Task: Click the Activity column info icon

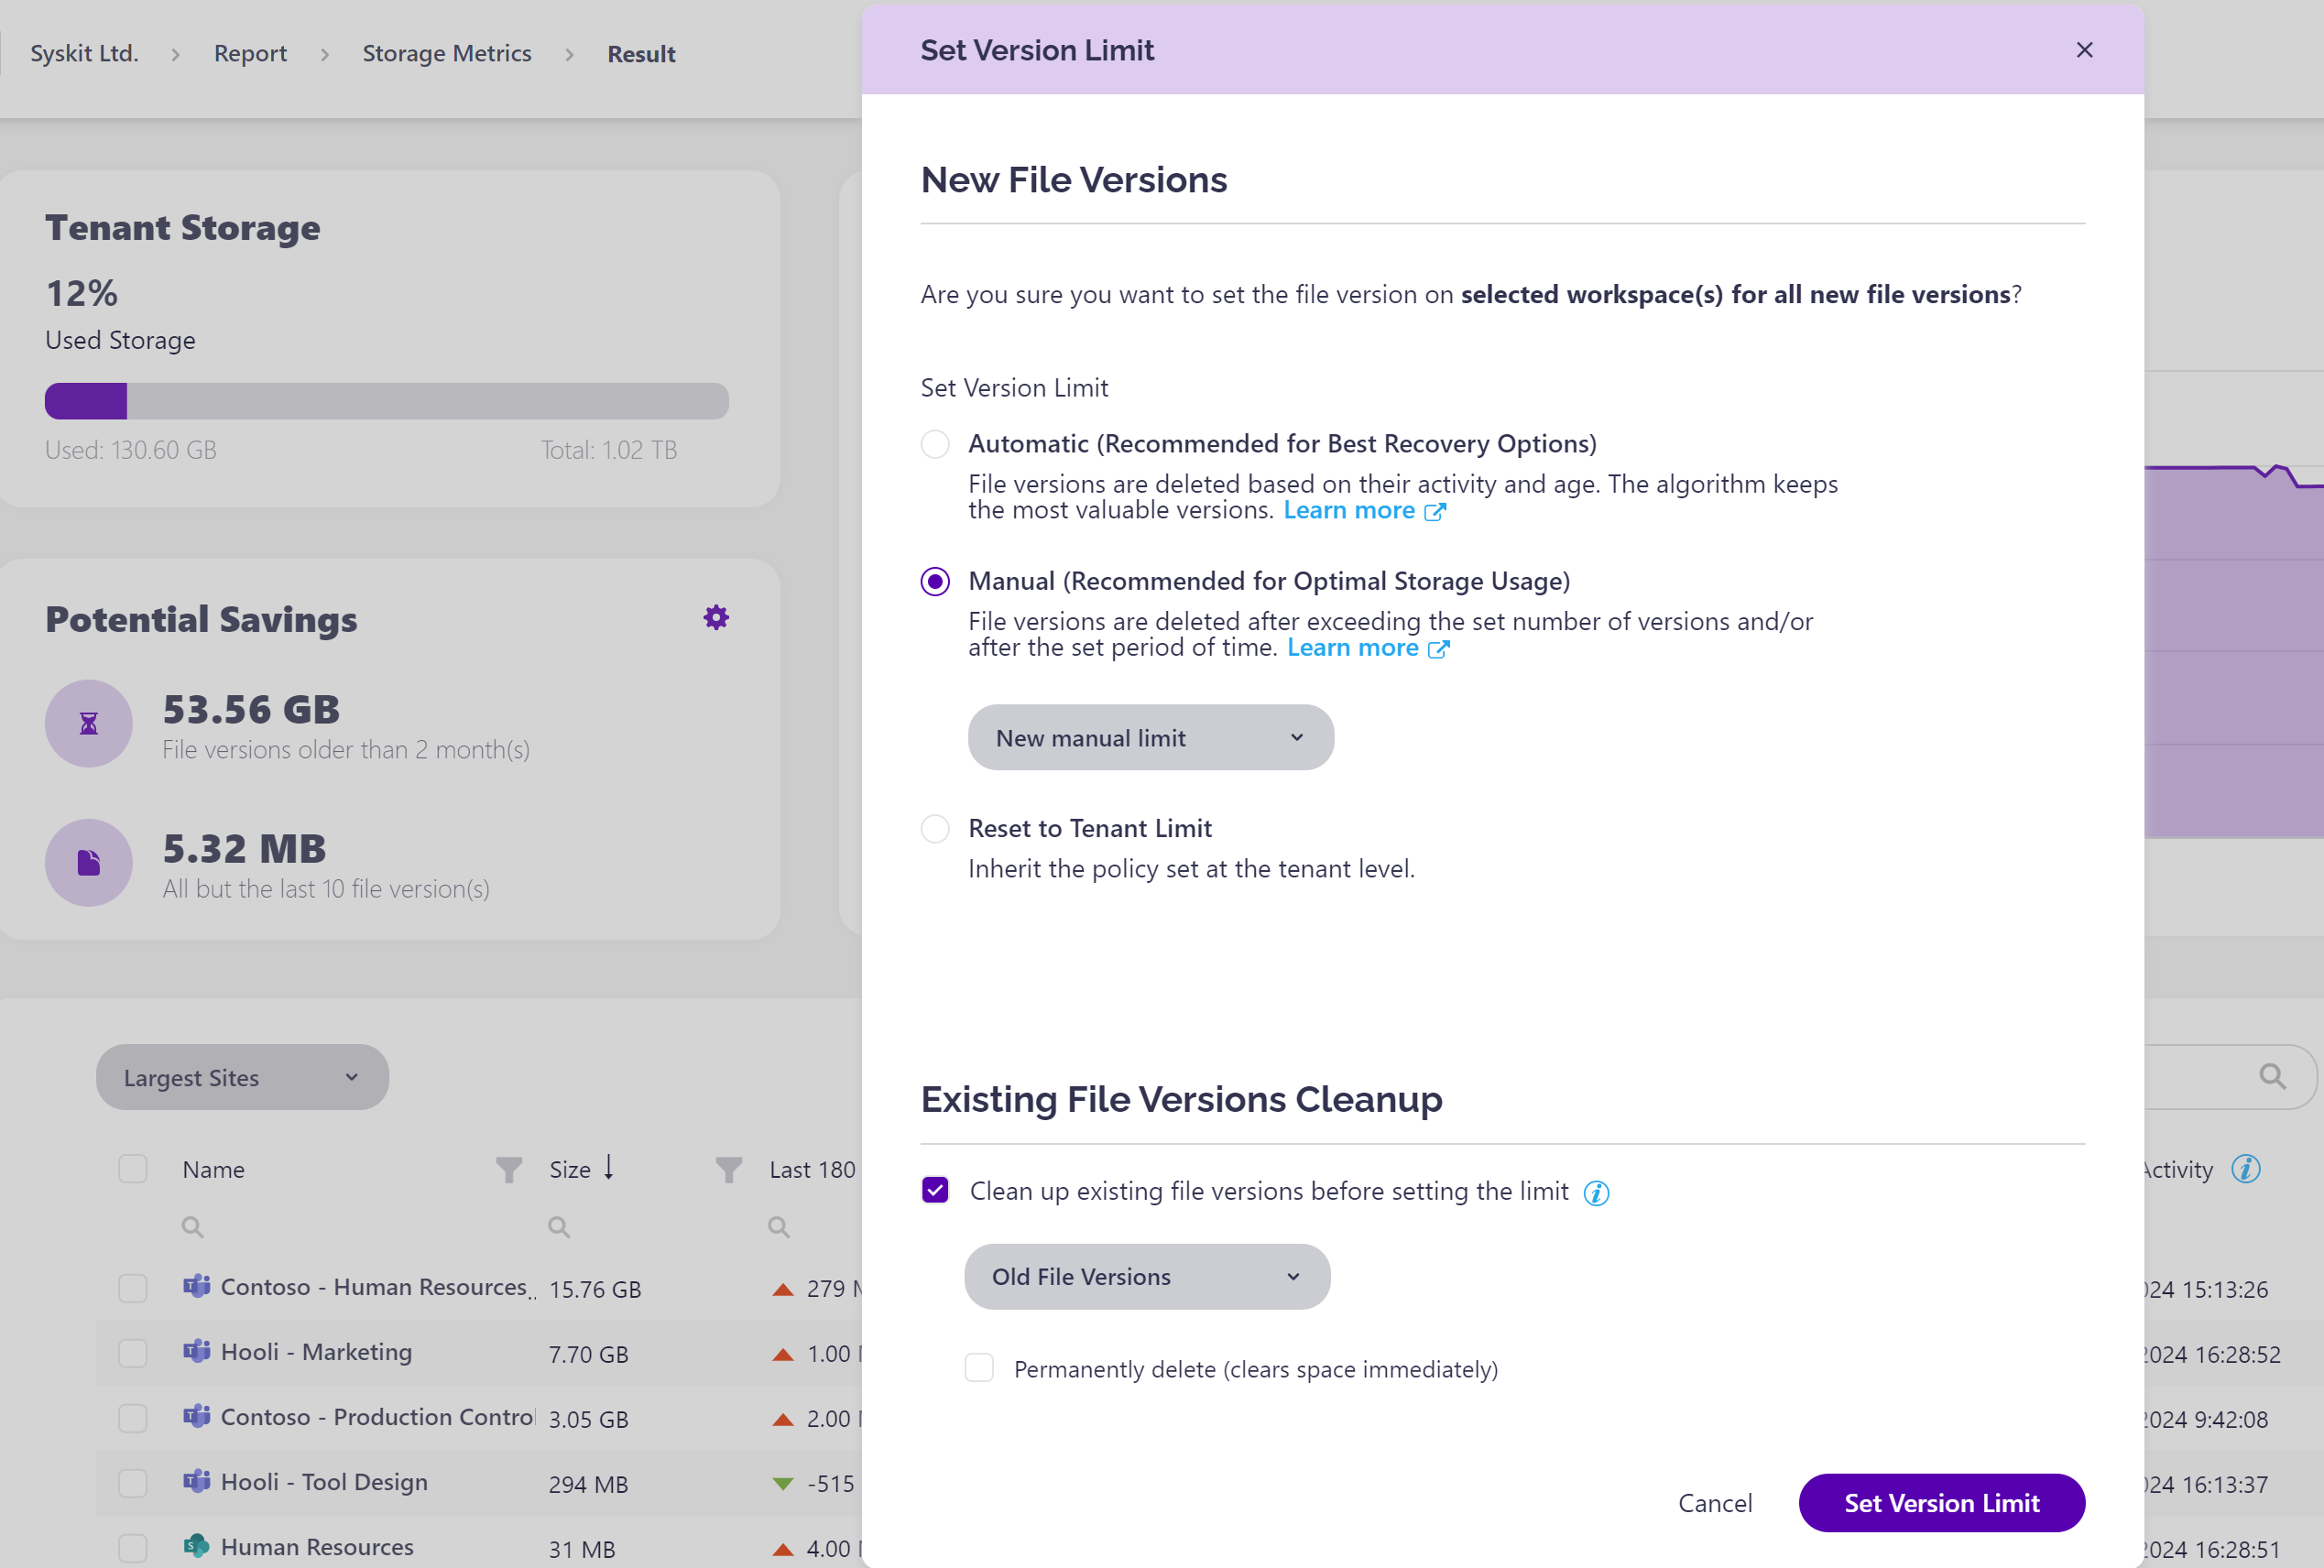Action: pos(2246,1168)
